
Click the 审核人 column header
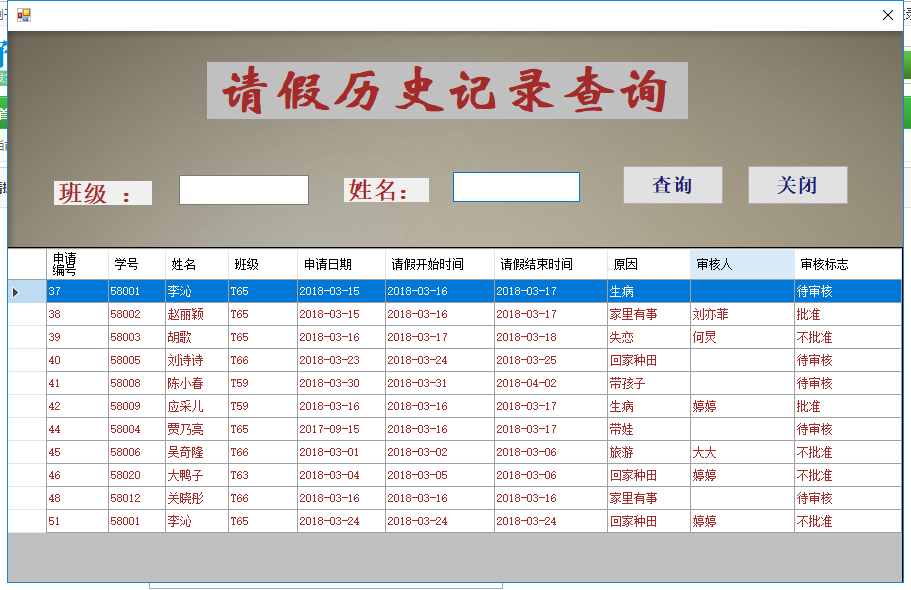click(x=741, y=265)
